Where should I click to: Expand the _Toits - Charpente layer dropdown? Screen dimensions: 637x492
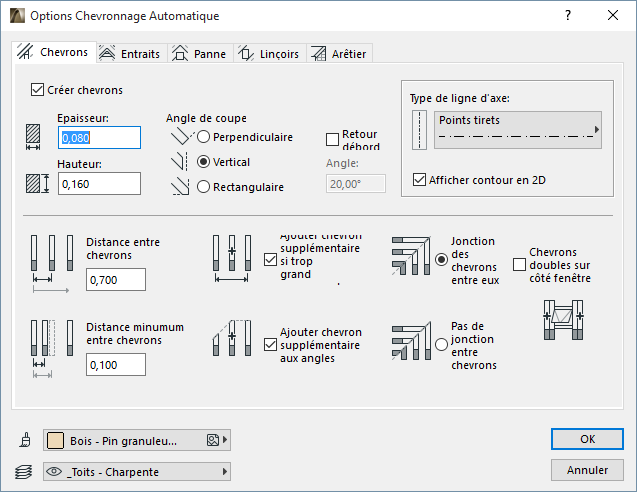pos(137,472)
